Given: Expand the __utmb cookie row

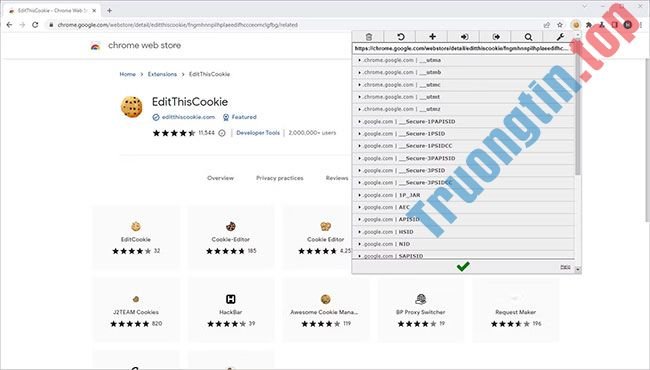Looking at the screenshot, I should click(464, 73).
